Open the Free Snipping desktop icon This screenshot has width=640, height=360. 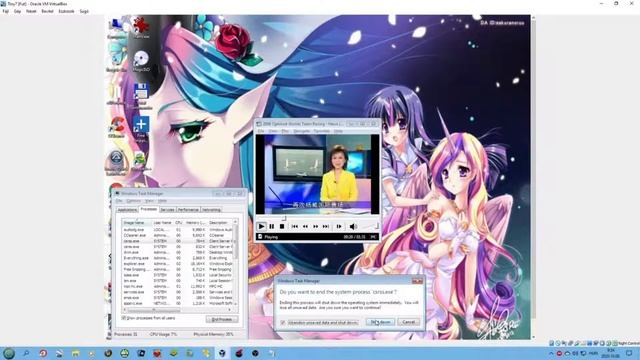[141, 129]
